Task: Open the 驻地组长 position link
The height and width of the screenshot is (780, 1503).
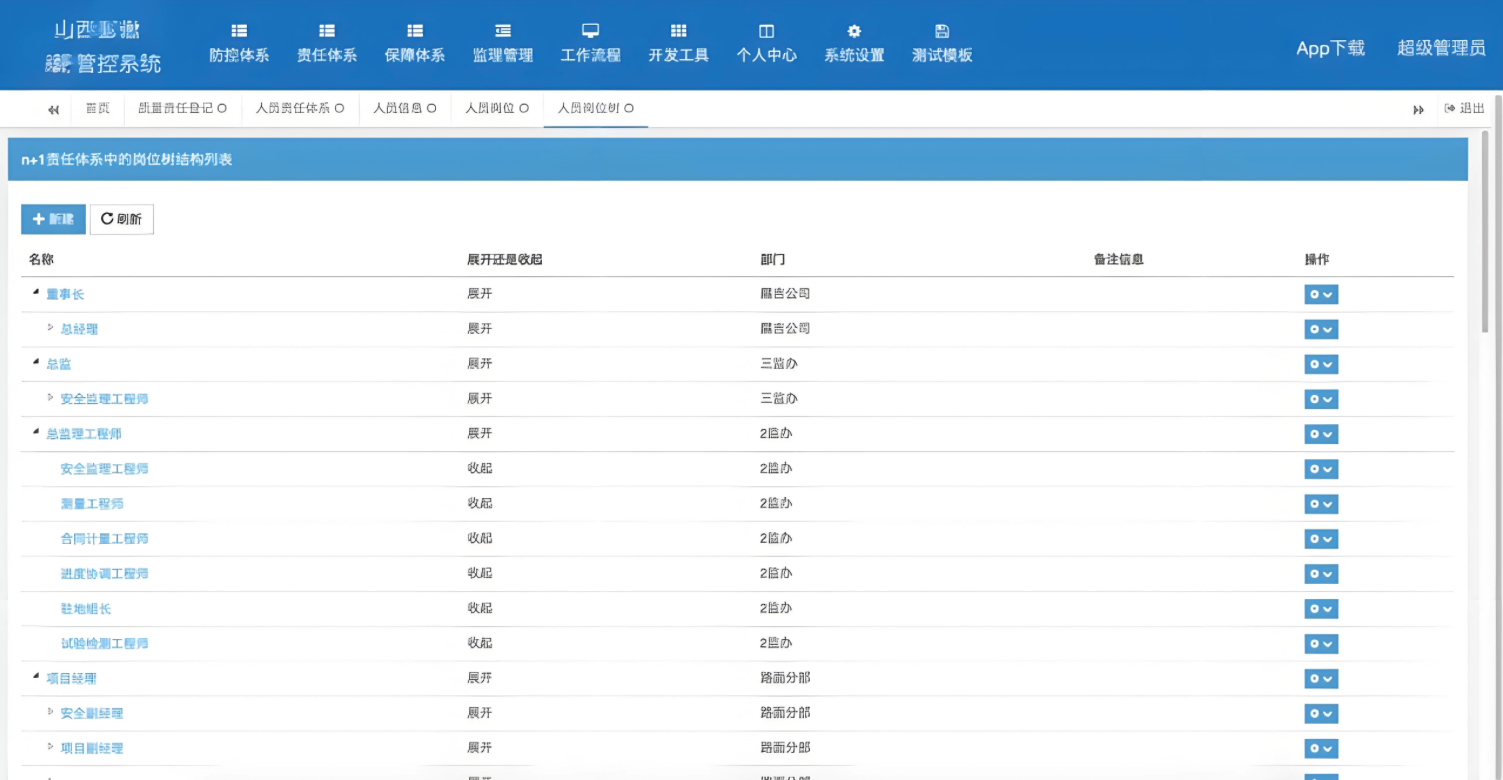Action: point(85,609)
